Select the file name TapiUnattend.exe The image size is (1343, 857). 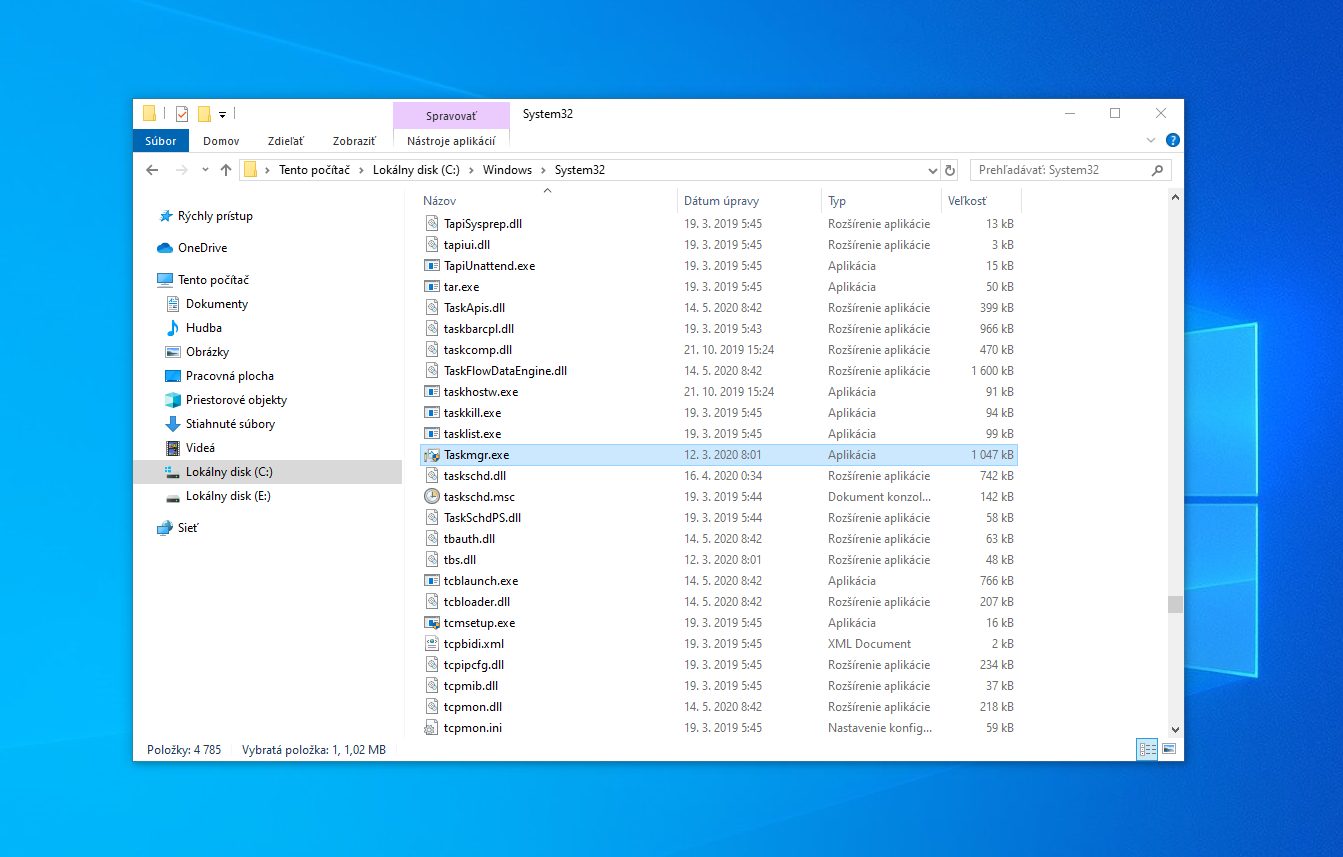click(490, 266)
